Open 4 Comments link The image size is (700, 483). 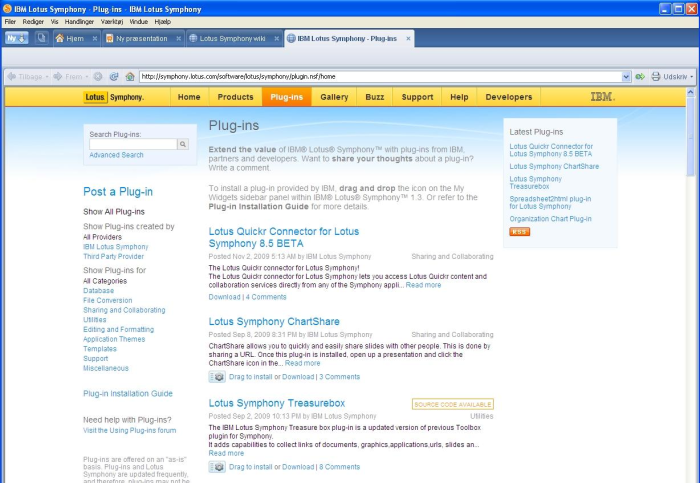266,297
